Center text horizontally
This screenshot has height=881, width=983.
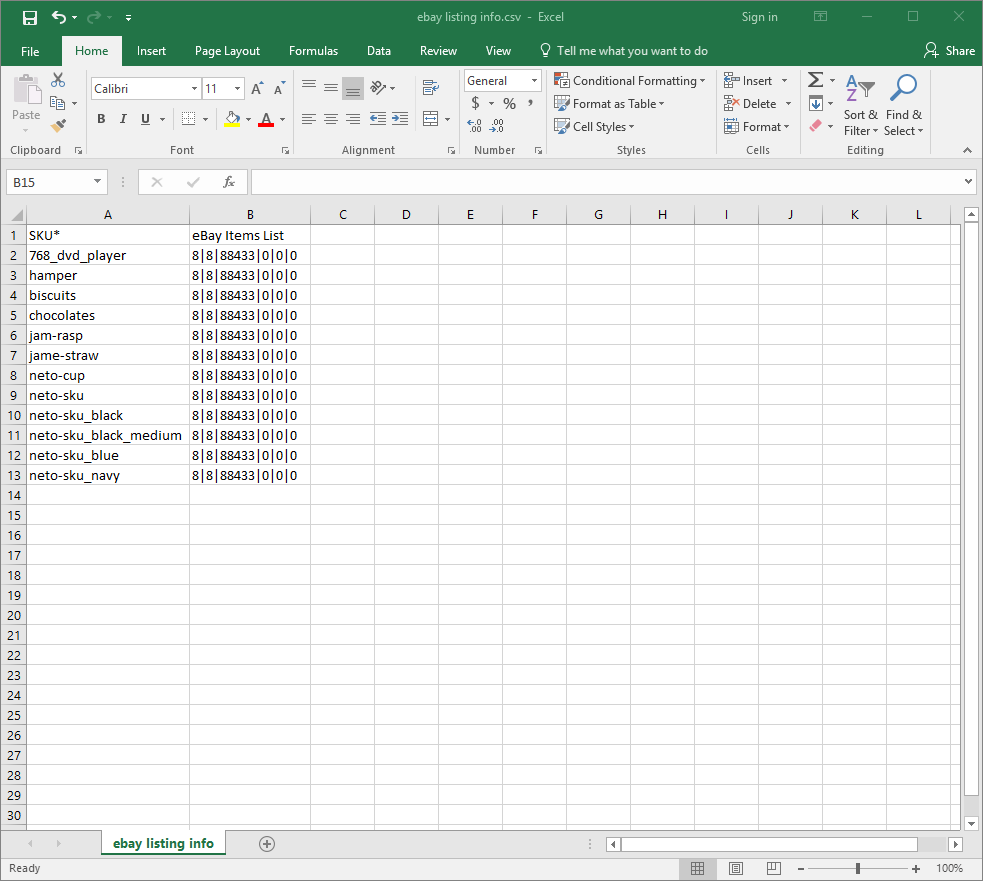(x=331, y=119)
